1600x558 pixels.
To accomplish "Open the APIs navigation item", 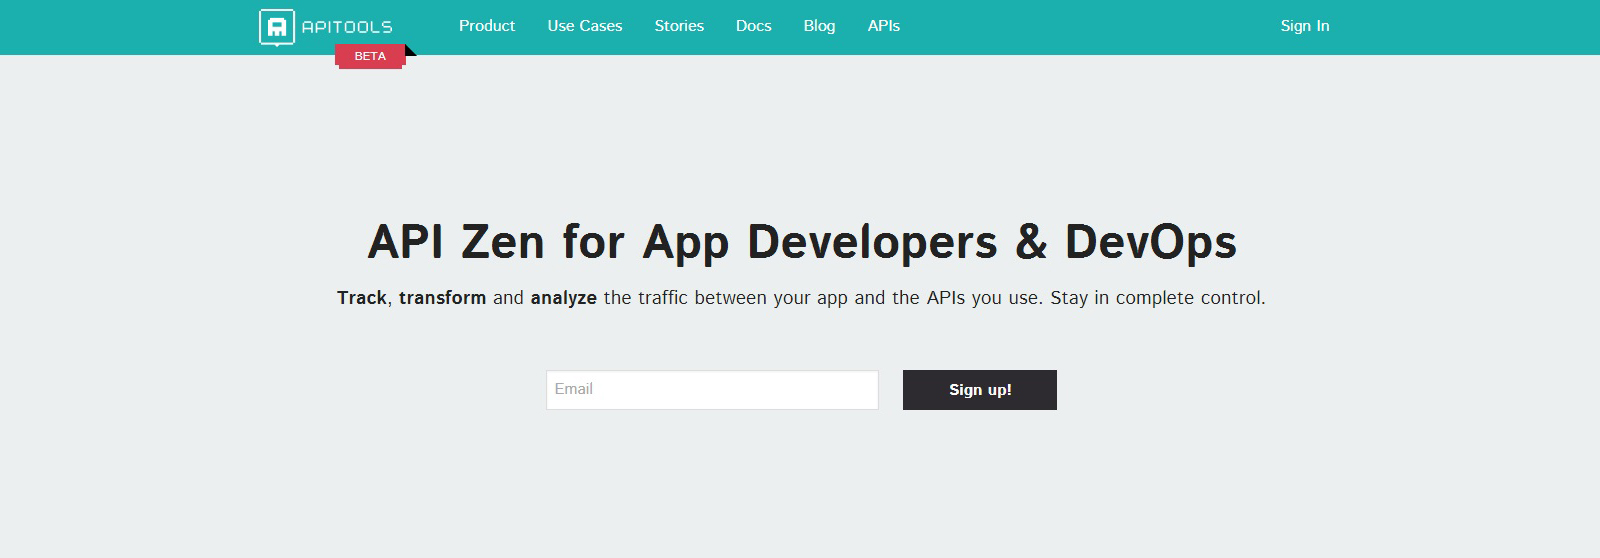I will click(x=884, y=26).
